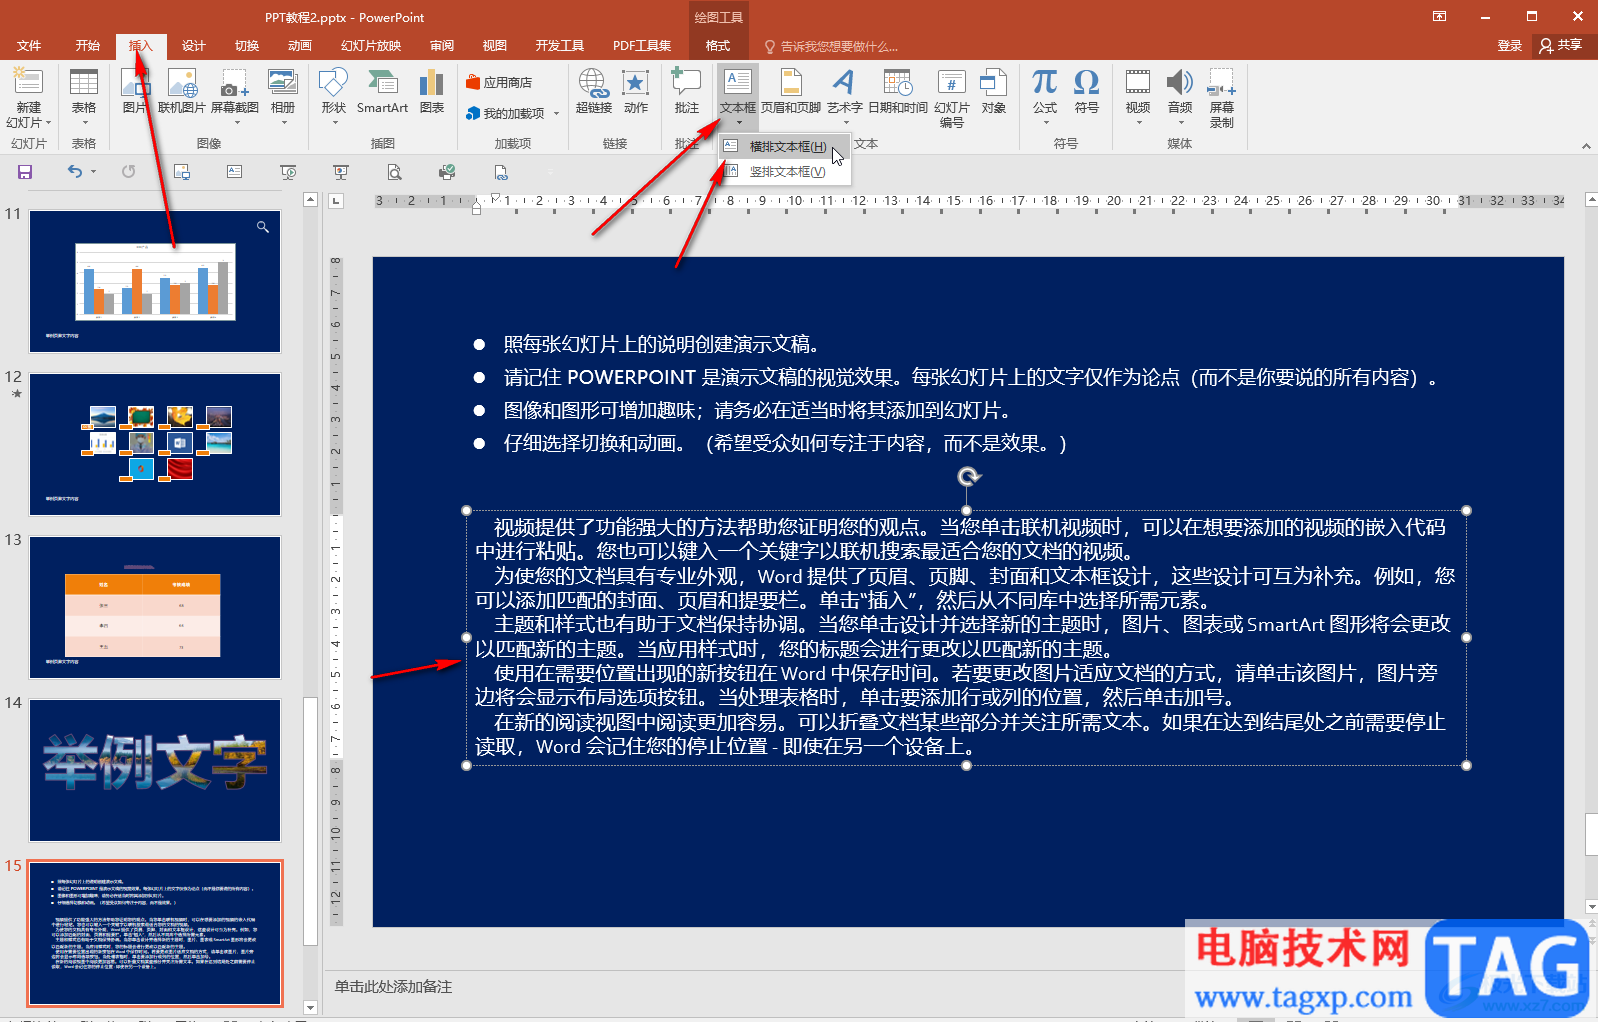Click the slide panel scroll-down arrow
1598x1022 pixels.
pyautogui.click(x=310, y=1008)
